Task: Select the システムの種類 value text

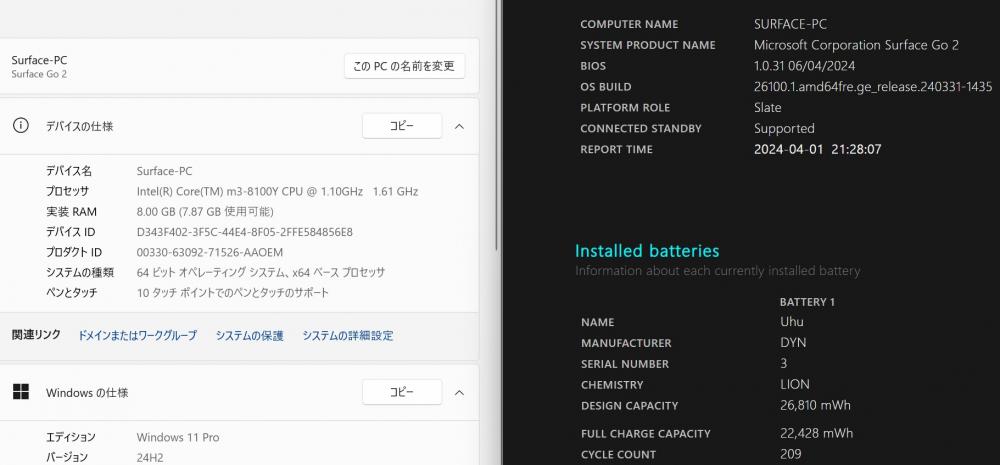Action: coord(261,272)
